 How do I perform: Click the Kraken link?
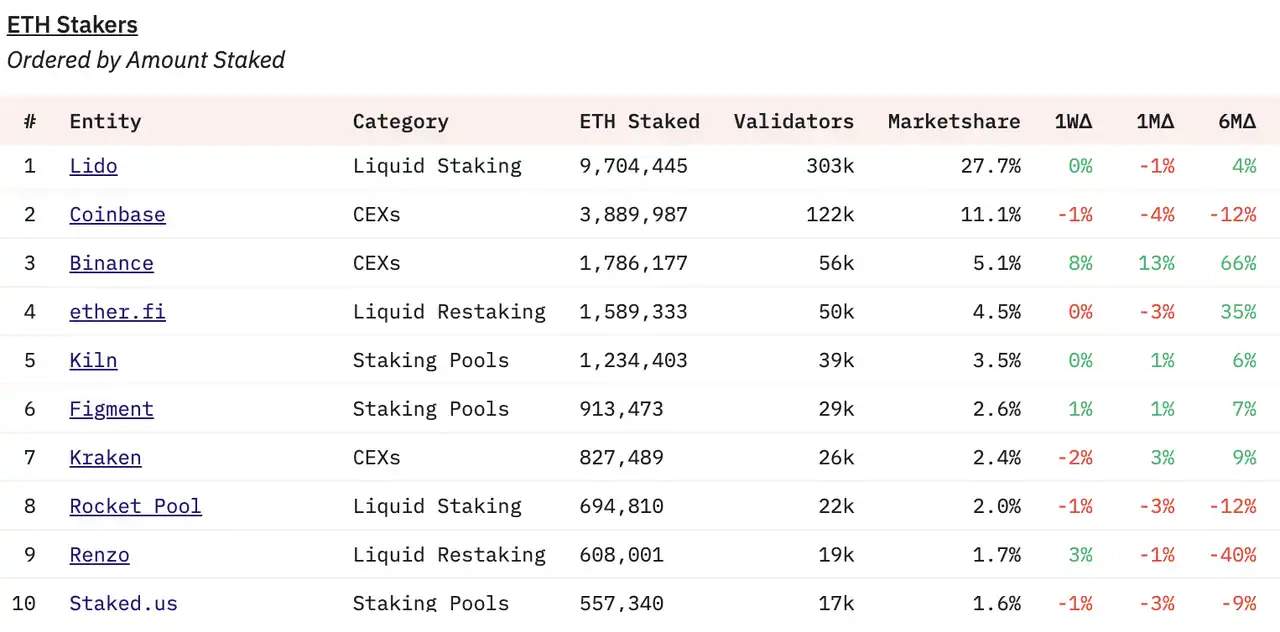click(105, 458)
